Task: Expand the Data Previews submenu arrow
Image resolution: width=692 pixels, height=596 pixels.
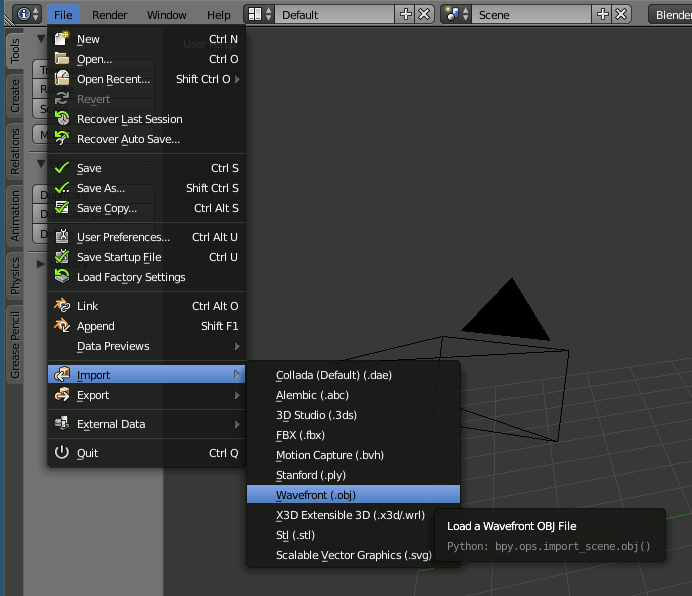Action: [237, 346]
